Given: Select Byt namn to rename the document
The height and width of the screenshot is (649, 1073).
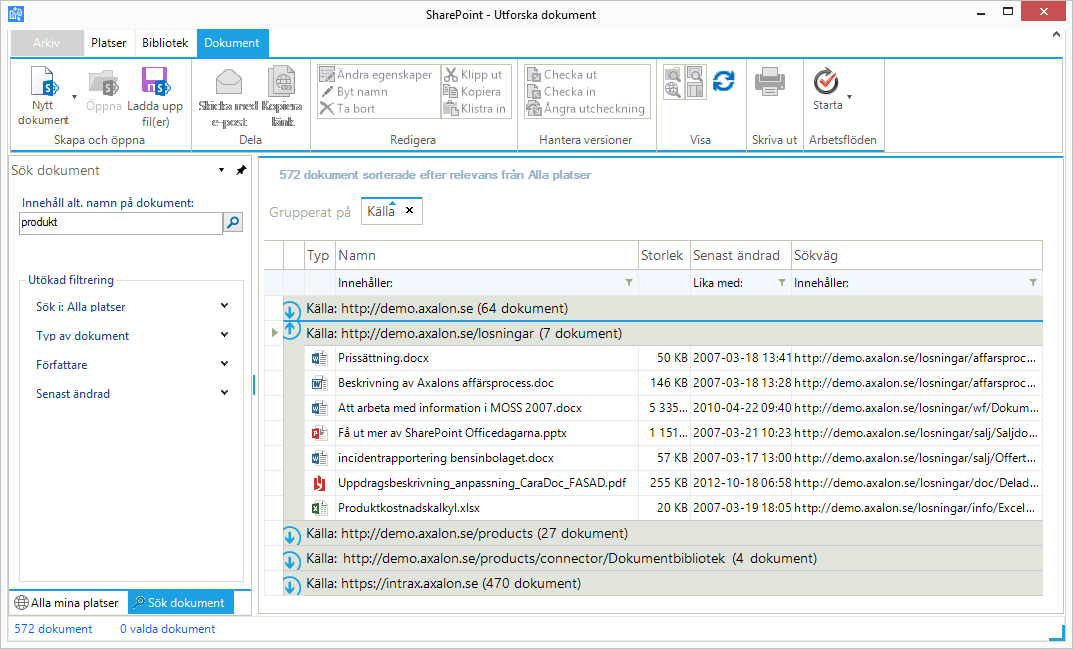Looking at the screenshot, I should click(354, 92).
